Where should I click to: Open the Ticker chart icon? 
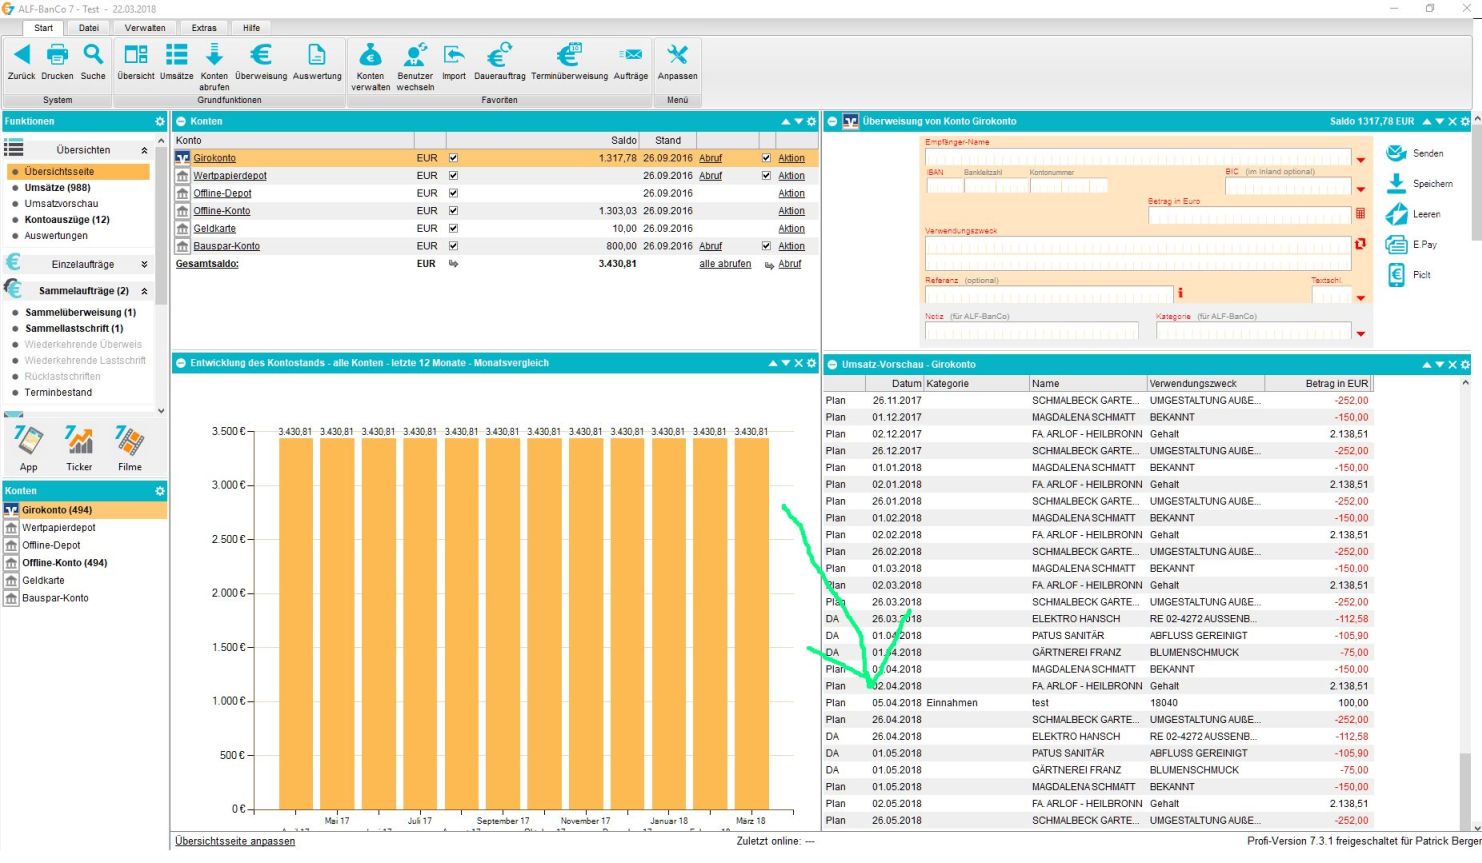[79, 441]
